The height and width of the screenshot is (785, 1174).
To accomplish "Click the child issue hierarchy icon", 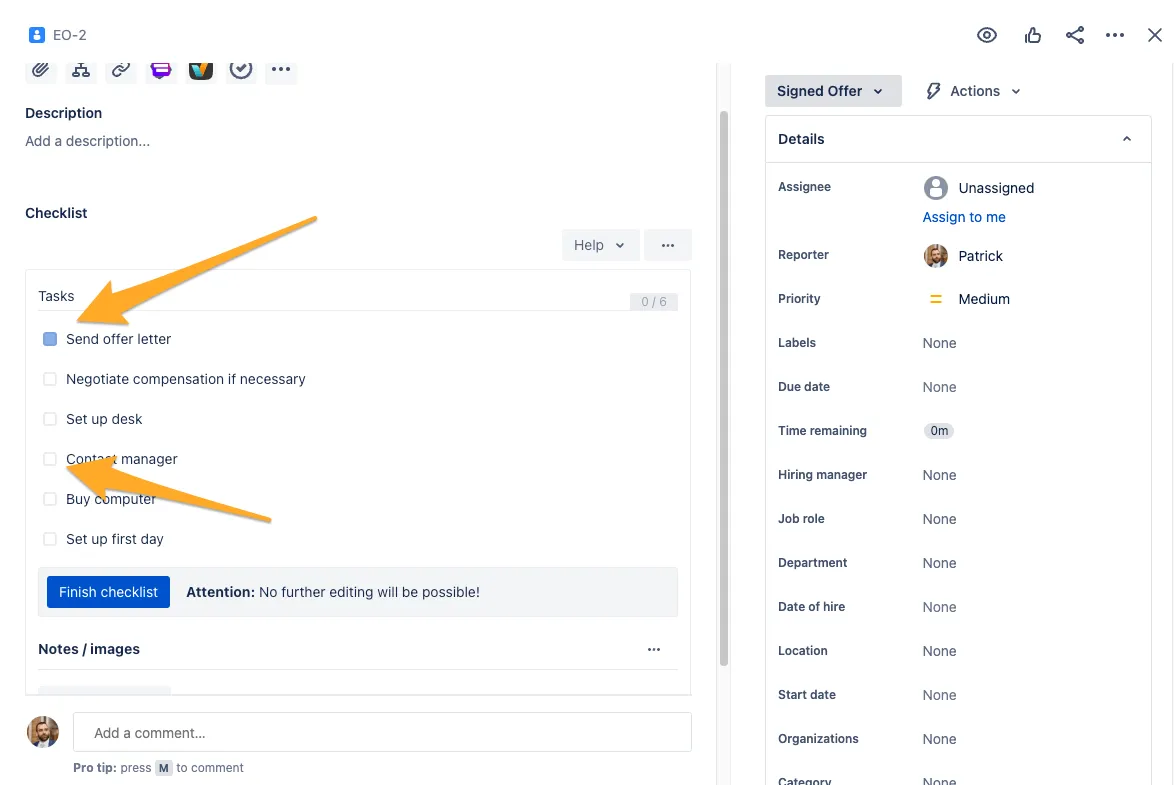I will (x=81, y=69).
